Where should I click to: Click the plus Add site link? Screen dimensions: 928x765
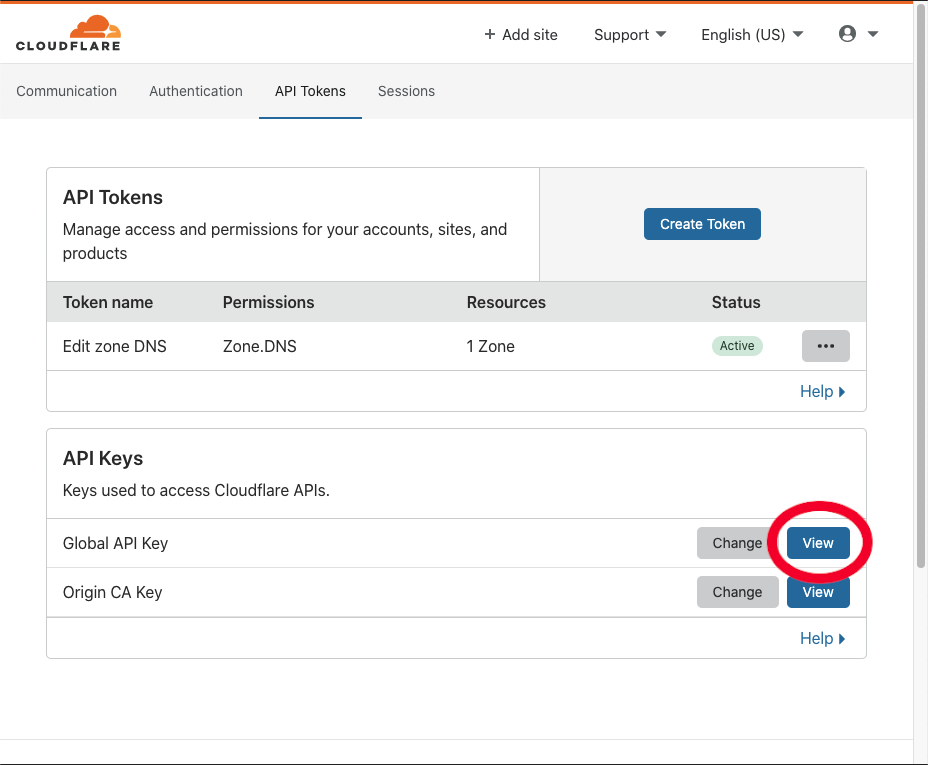[521, 34]
